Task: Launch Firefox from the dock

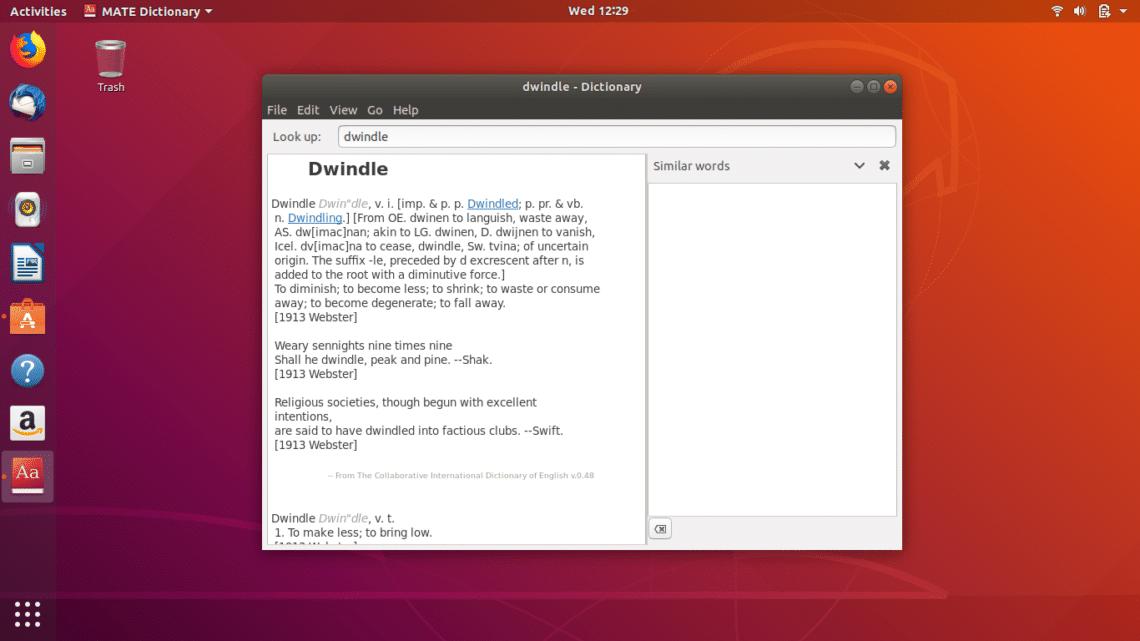Action: [x=27, y=47]
